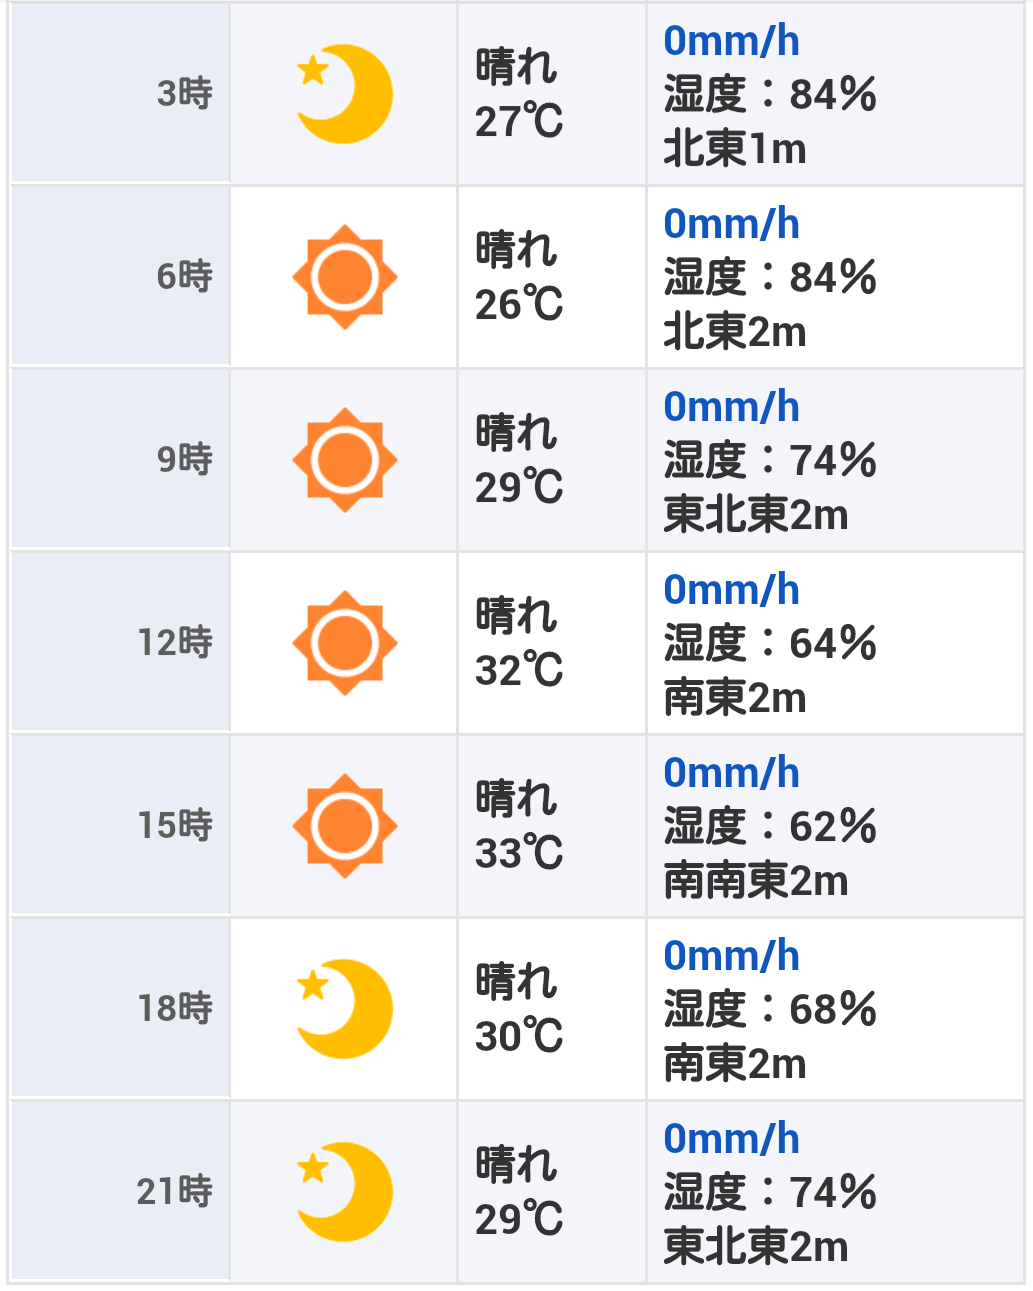Click the sunny icon at 12時

pyautogui.click(x=345, y=643)
